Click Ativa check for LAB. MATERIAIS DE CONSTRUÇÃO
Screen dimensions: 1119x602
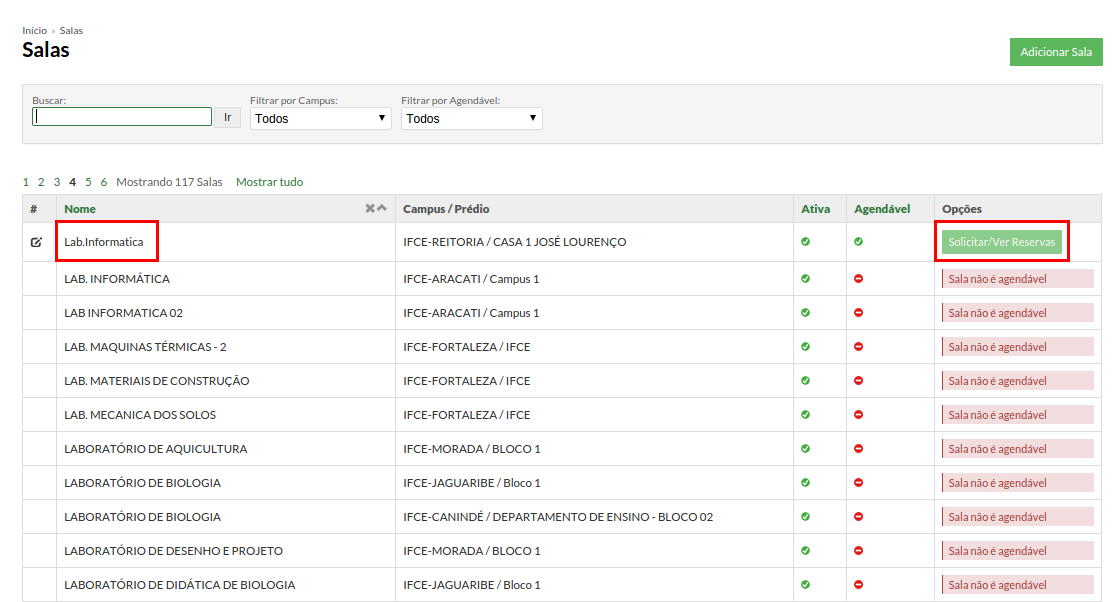pos(806,381)
